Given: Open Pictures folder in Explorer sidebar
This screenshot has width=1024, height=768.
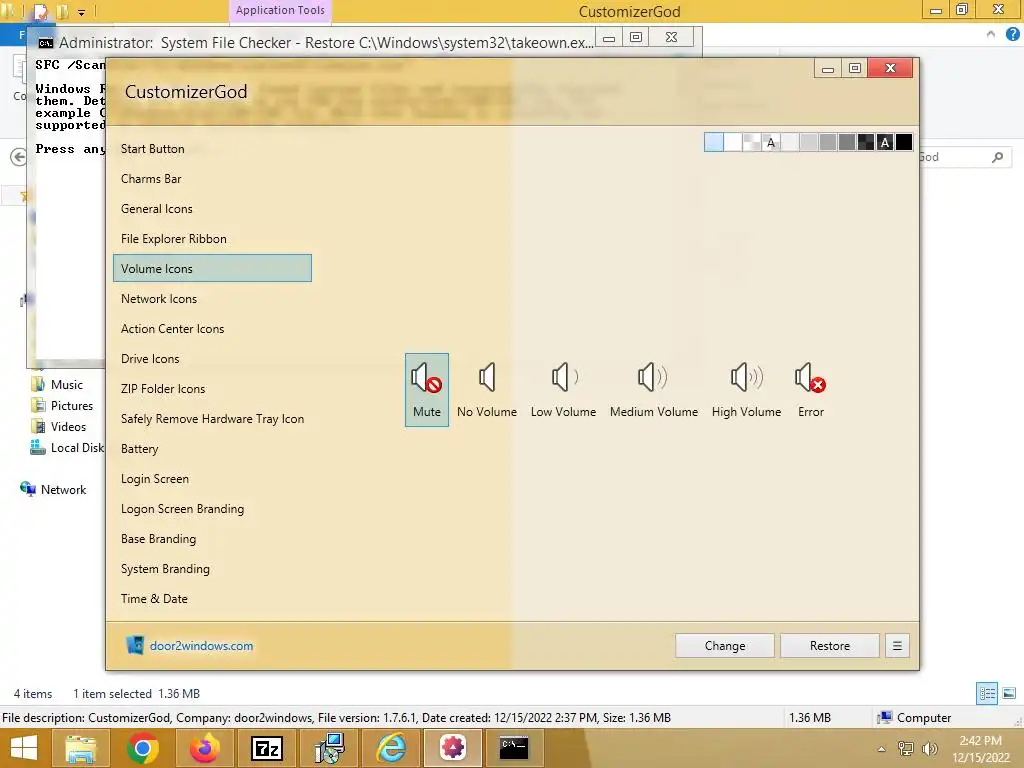Looking at the screenshot, I should (63, 406).
